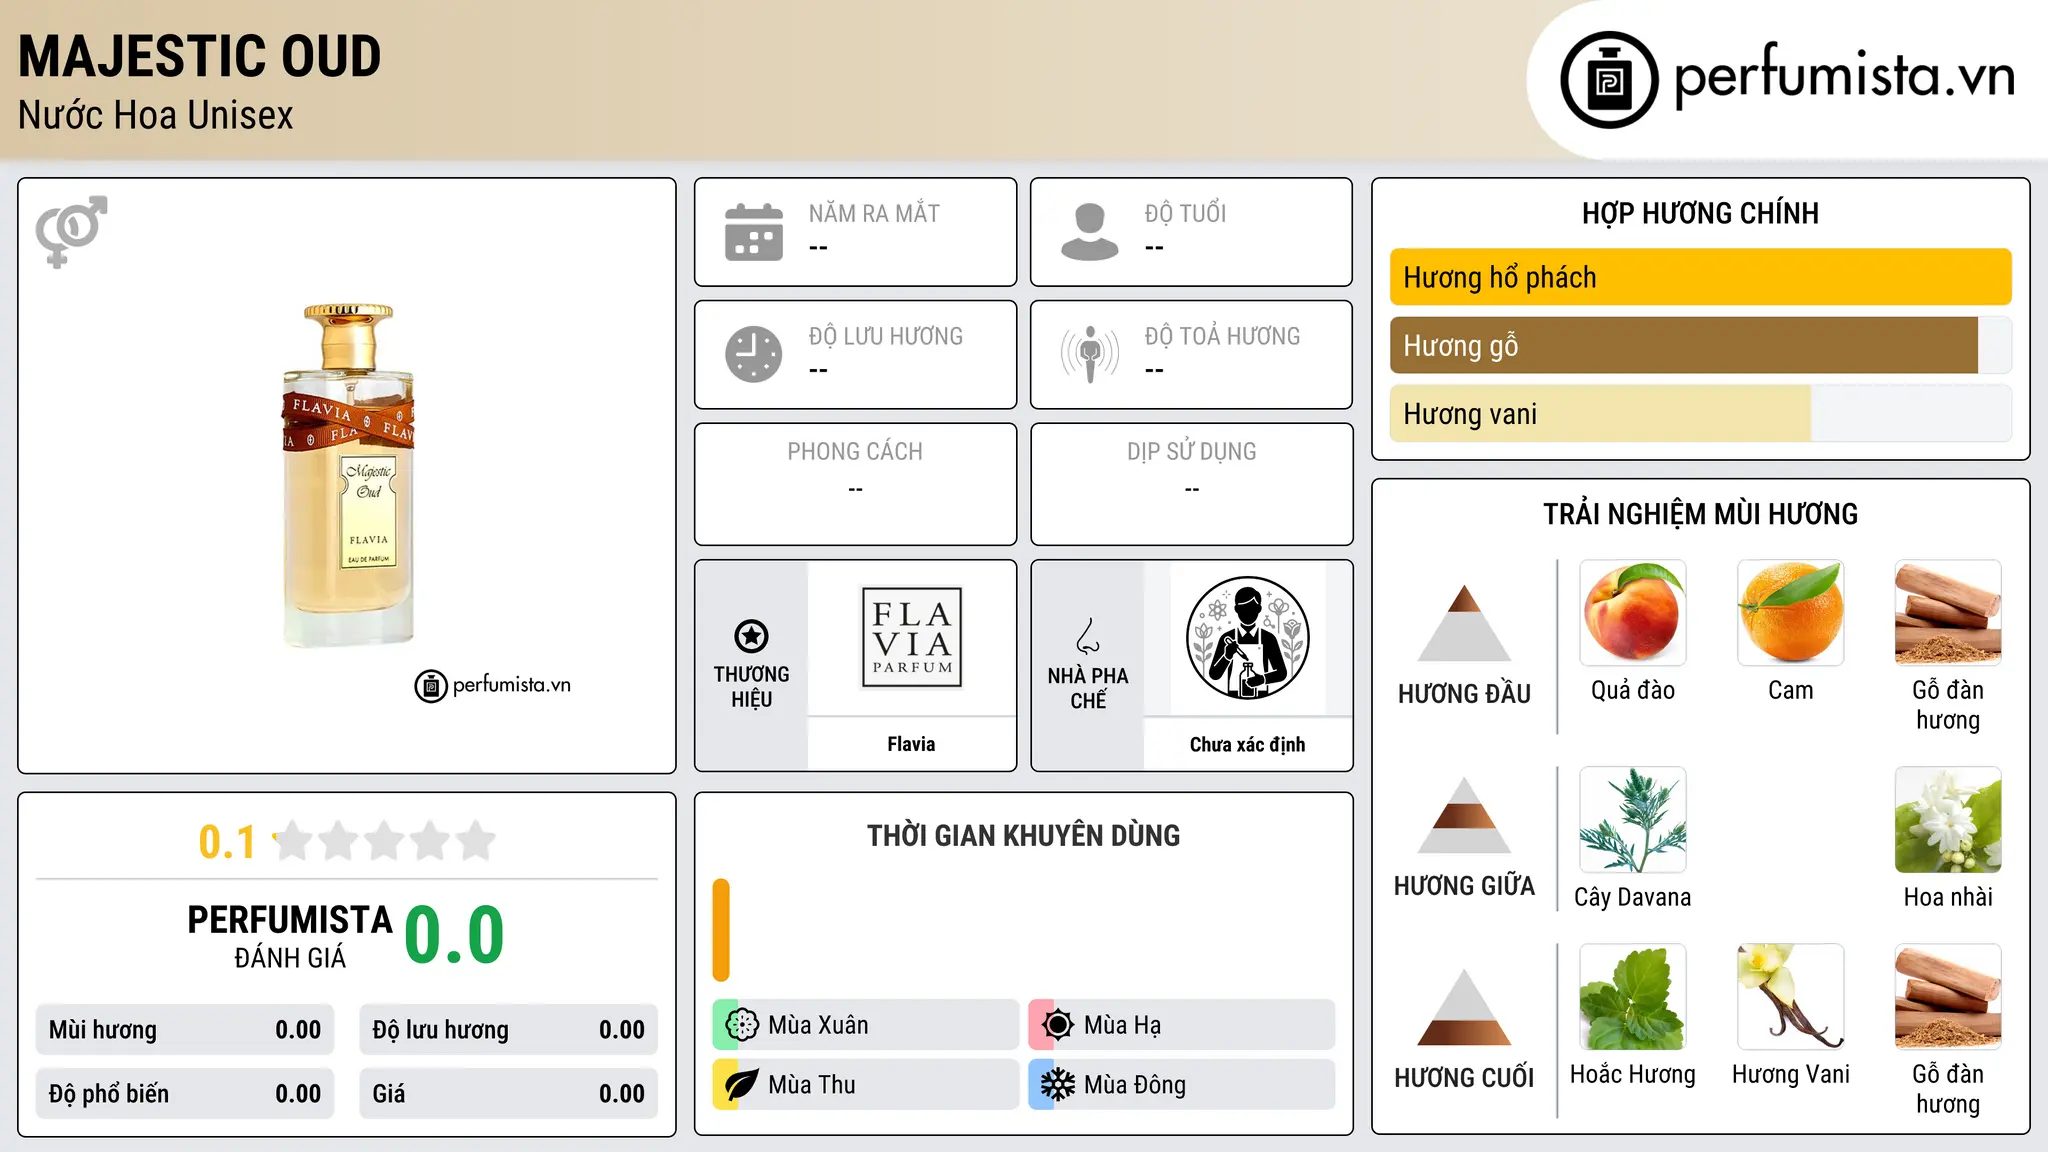Open the Flavia Parfum brand logo
The image size is (2048, 1152).
pos(911,638)
